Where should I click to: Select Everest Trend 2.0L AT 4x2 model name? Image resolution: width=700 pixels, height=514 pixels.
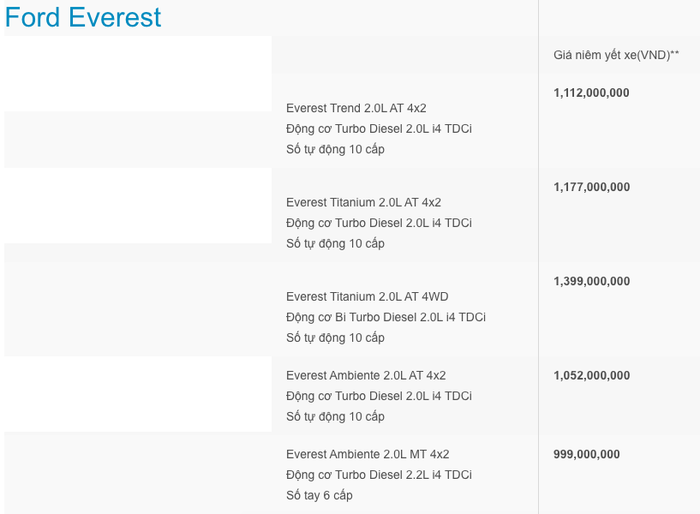[x=363, y=108]
